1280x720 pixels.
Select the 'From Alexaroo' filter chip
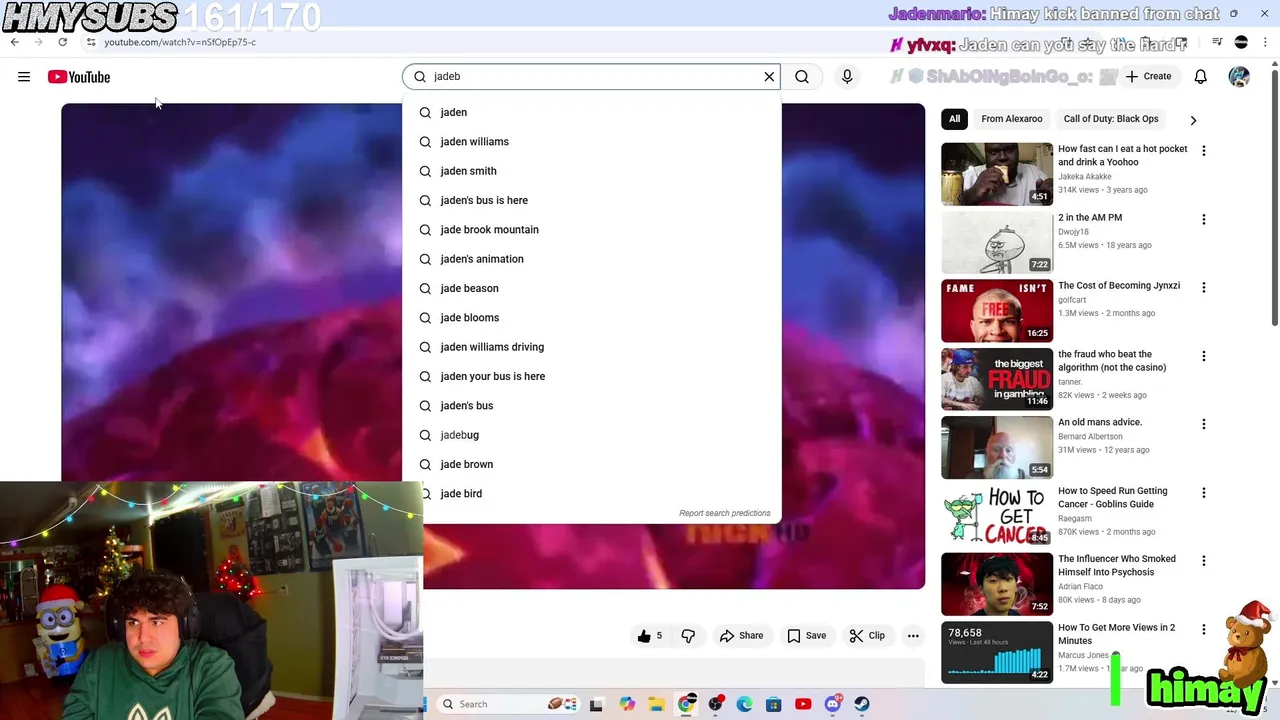pos(1011,119)
